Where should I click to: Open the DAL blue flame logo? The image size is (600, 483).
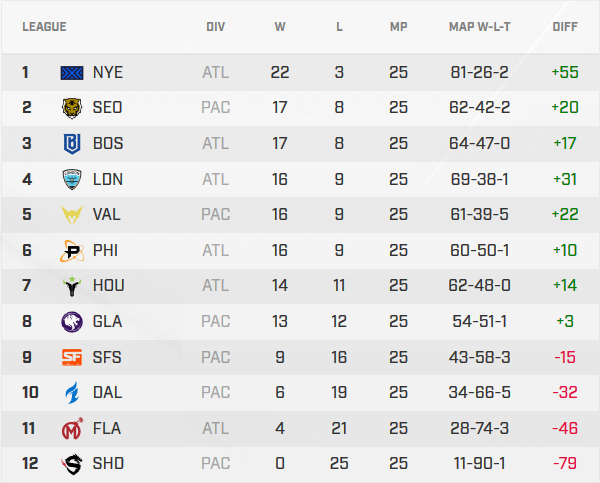(x=73, y=393)
